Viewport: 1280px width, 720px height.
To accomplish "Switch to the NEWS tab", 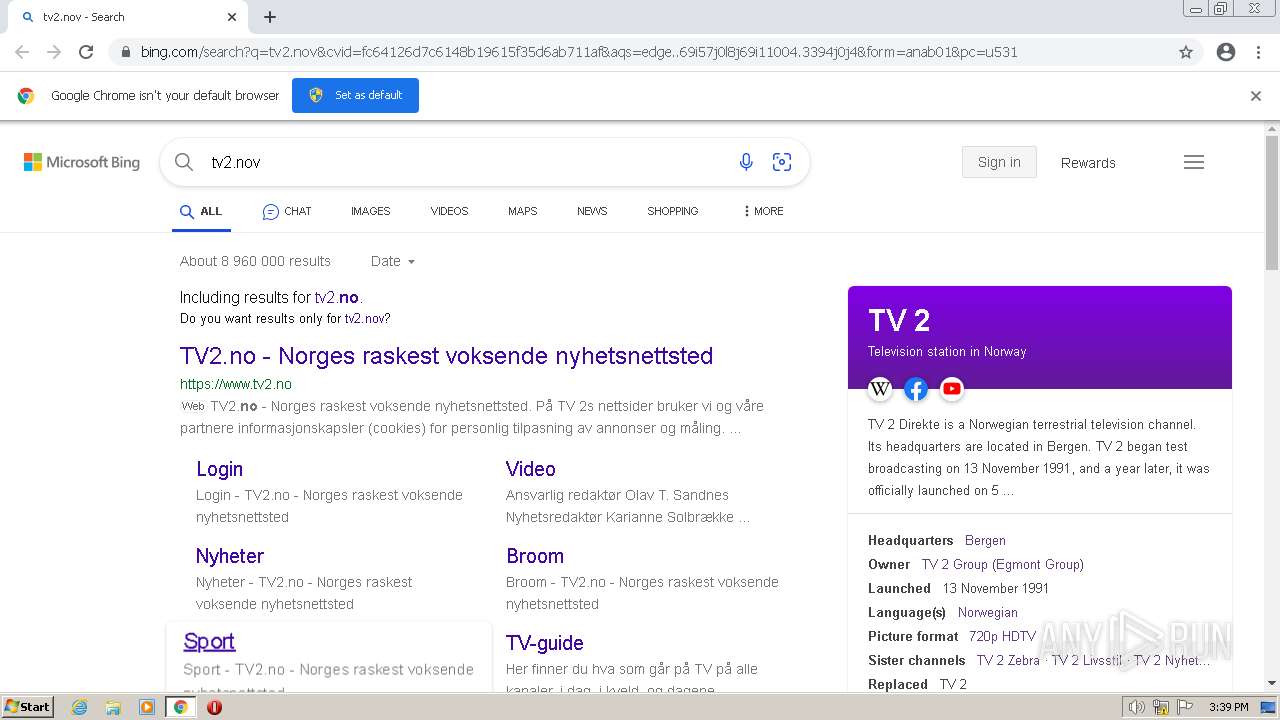I will [x=592, y=211].
